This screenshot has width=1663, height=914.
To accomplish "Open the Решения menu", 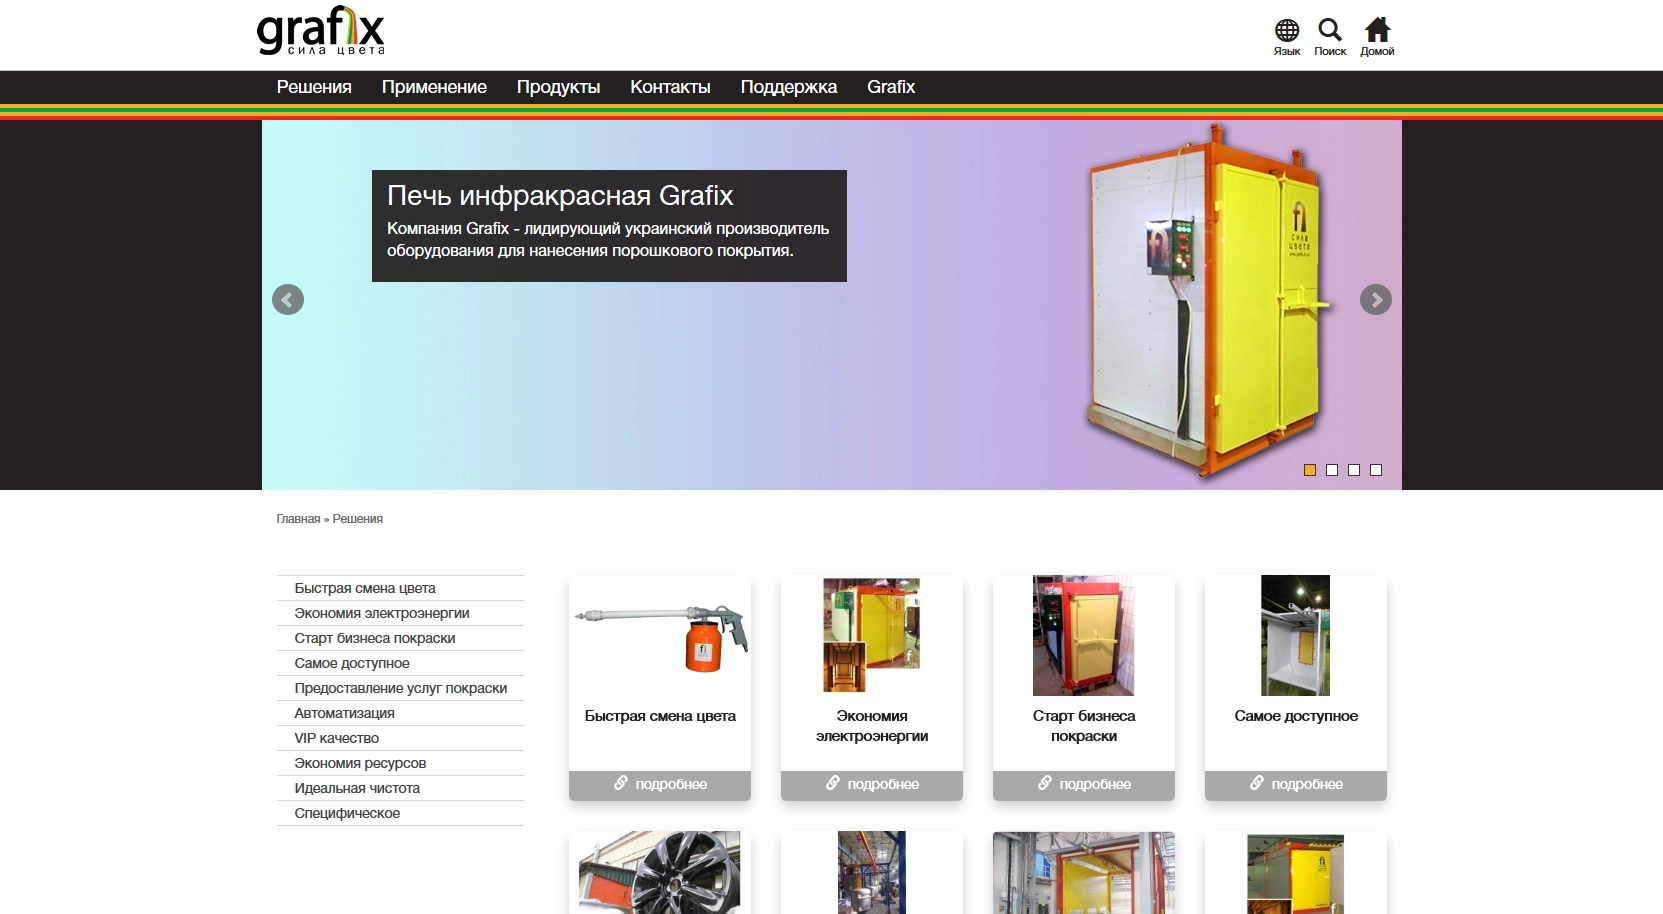I will pyautogui.click(x=314, y=87).
